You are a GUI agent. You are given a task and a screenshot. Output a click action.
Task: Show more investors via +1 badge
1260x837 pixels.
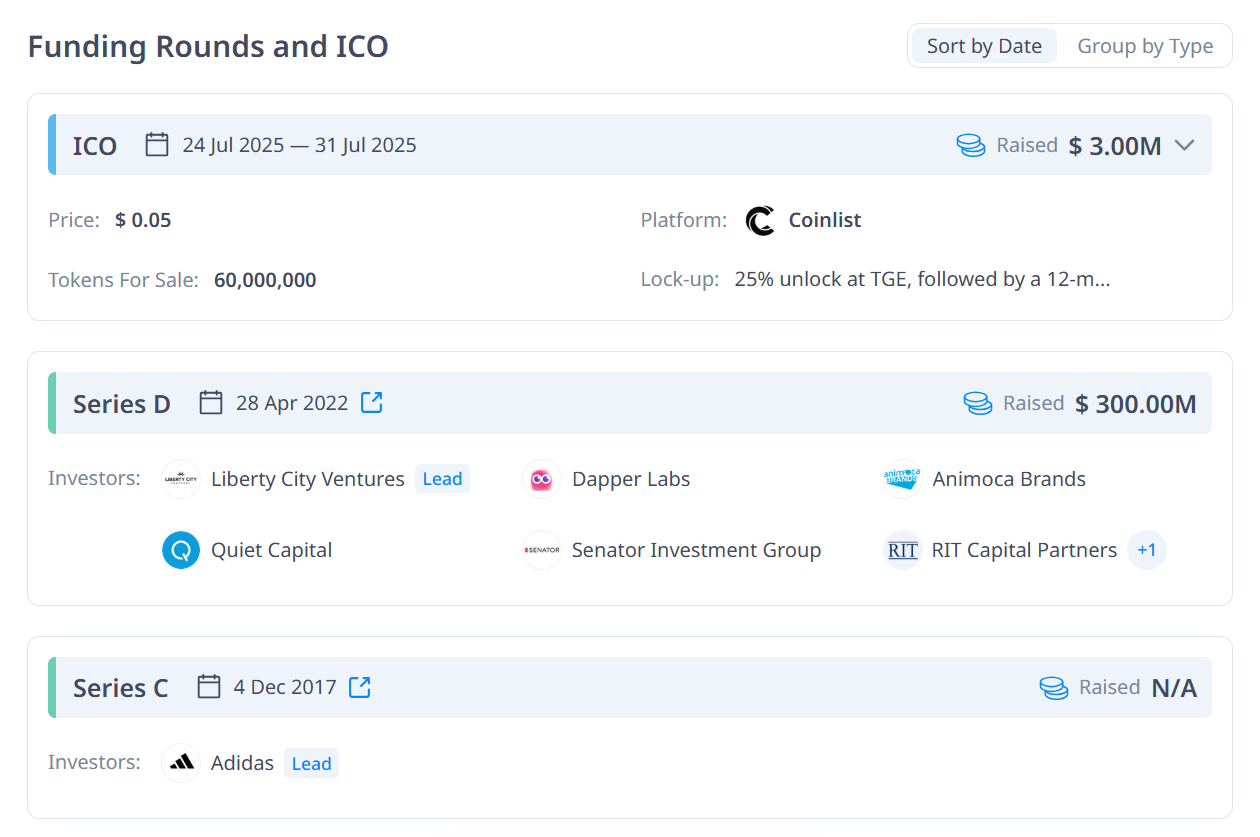point(1147,550)
